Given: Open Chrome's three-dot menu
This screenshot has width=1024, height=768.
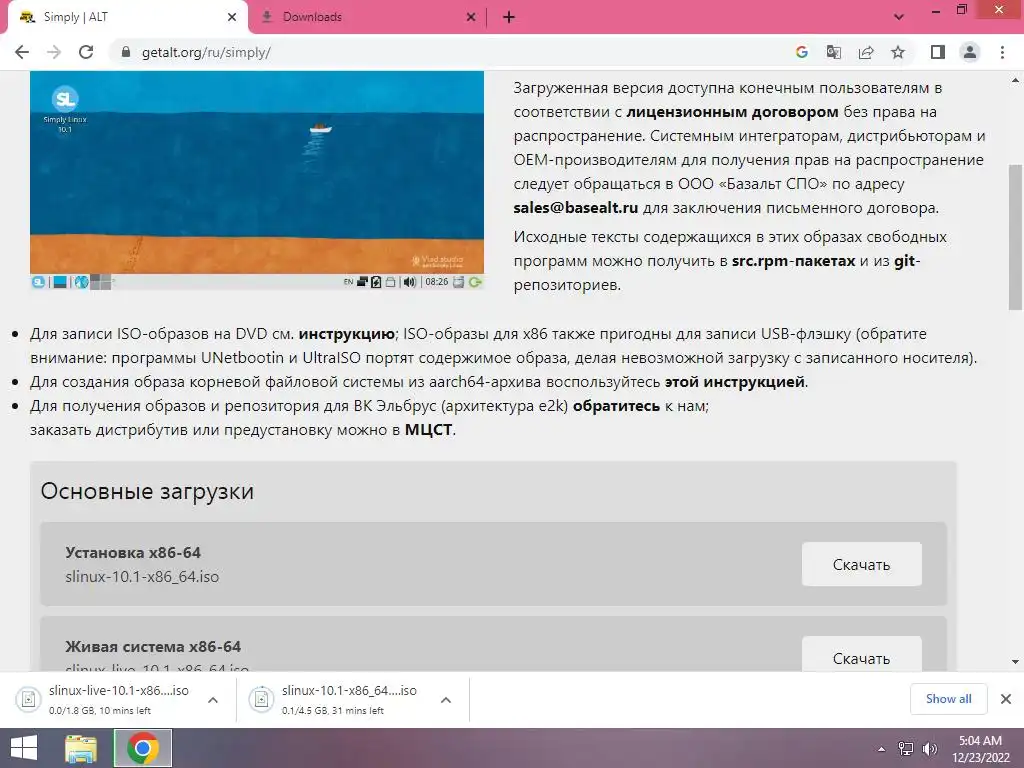Looking at the screenshot, I should (1002, 52).
